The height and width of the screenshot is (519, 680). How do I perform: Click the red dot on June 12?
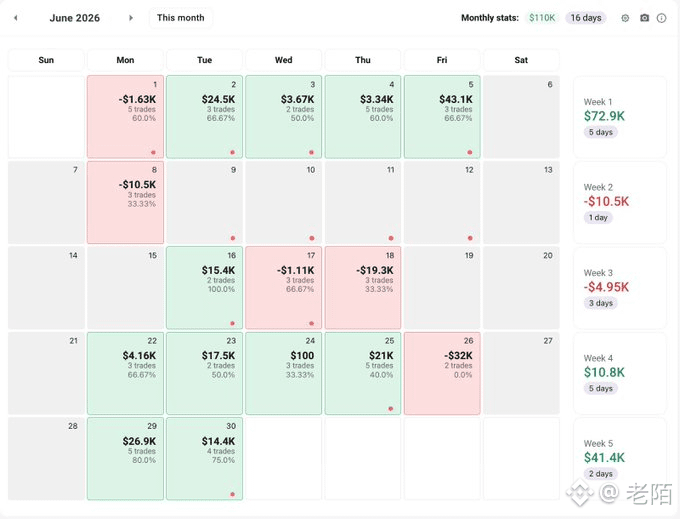pos(470,238)
